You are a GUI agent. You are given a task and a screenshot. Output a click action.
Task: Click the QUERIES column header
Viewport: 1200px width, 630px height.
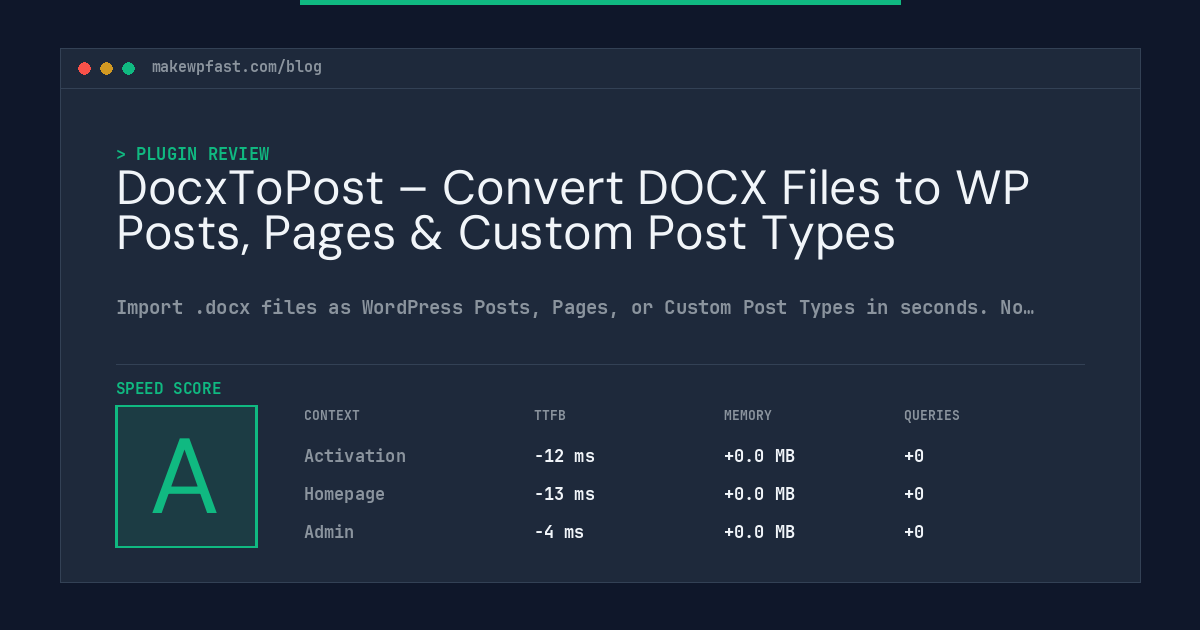(932, 415)
